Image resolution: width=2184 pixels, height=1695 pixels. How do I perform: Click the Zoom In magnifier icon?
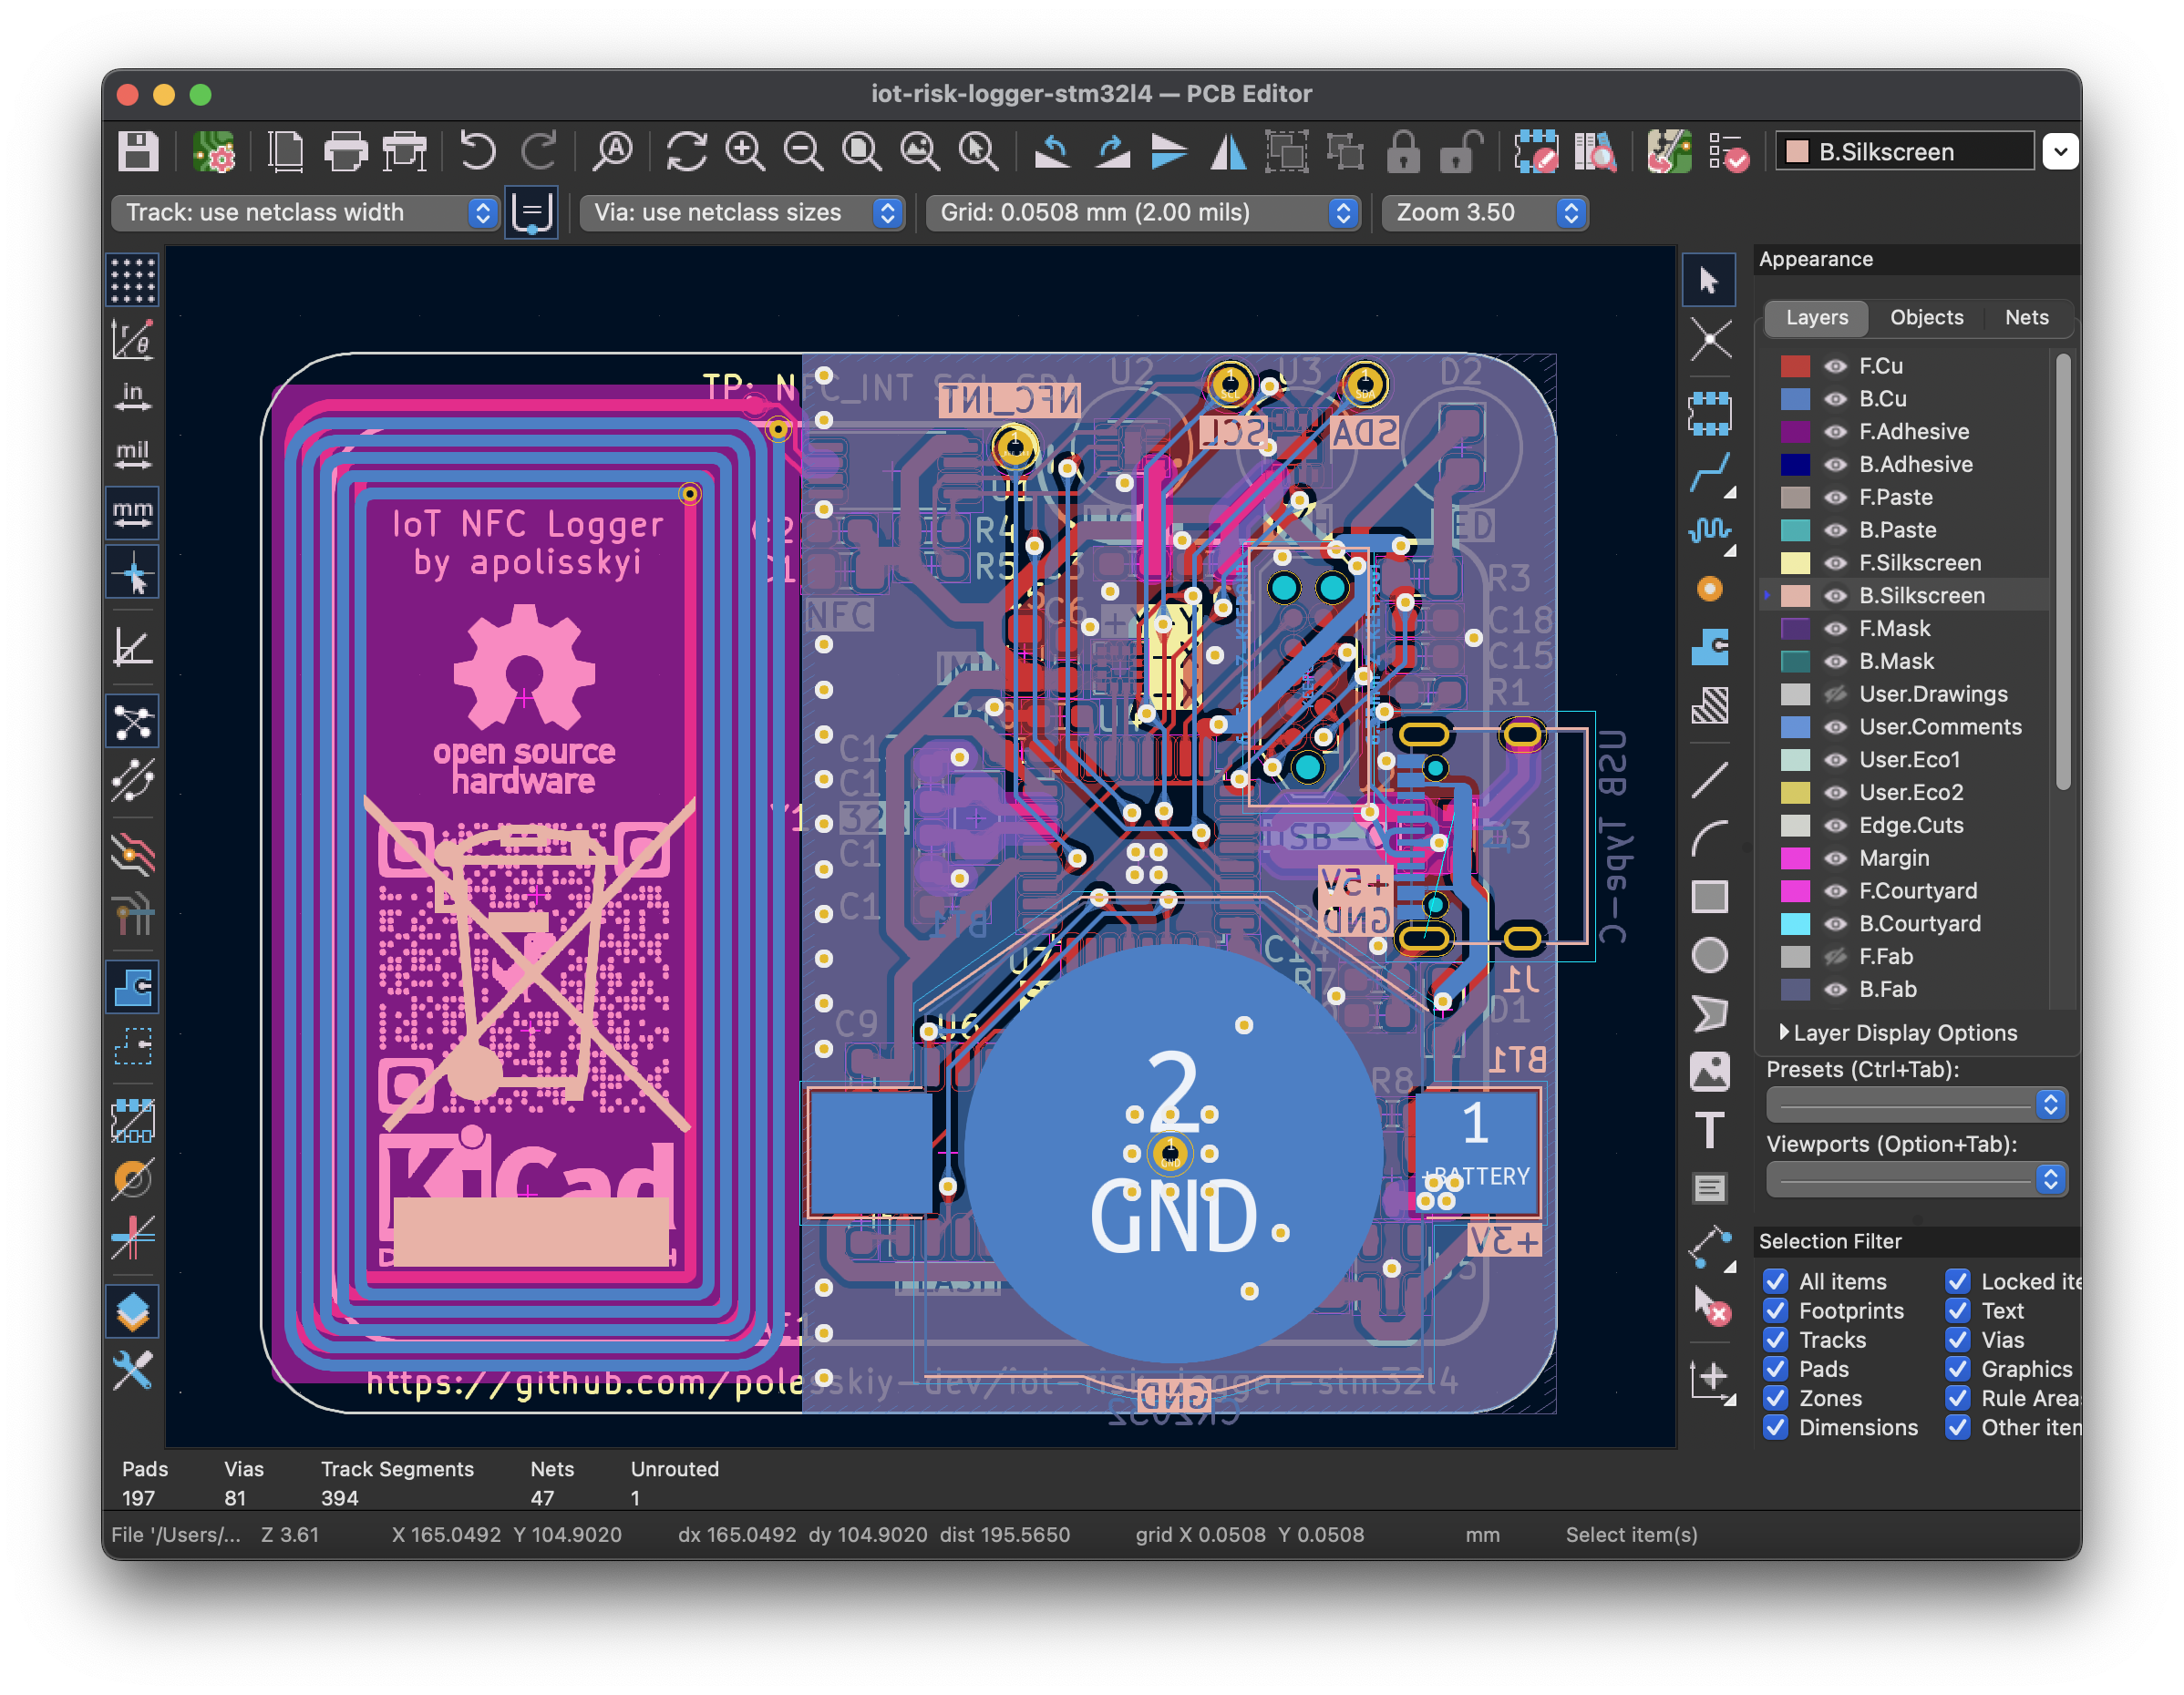pyautogui.click(x=745, y=152)
